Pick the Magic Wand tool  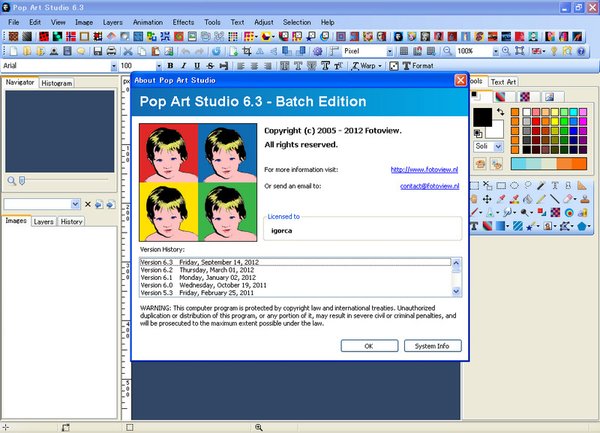coord(541,186)
